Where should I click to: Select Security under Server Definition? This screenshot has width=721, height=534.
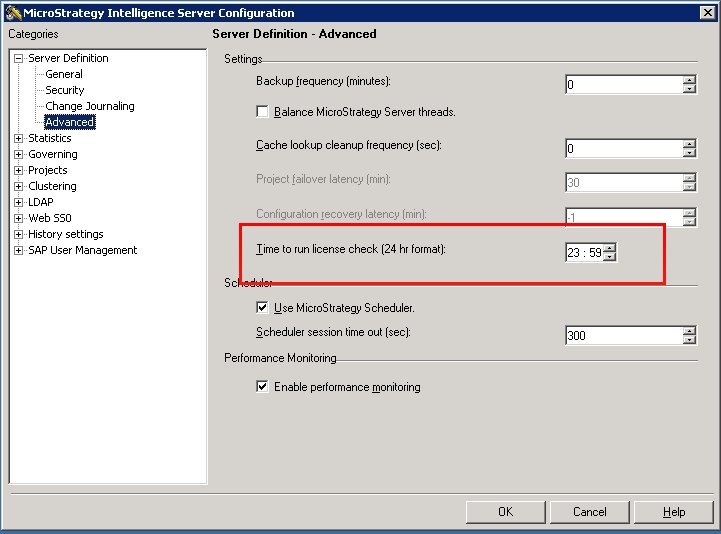[x=65, y=90]
